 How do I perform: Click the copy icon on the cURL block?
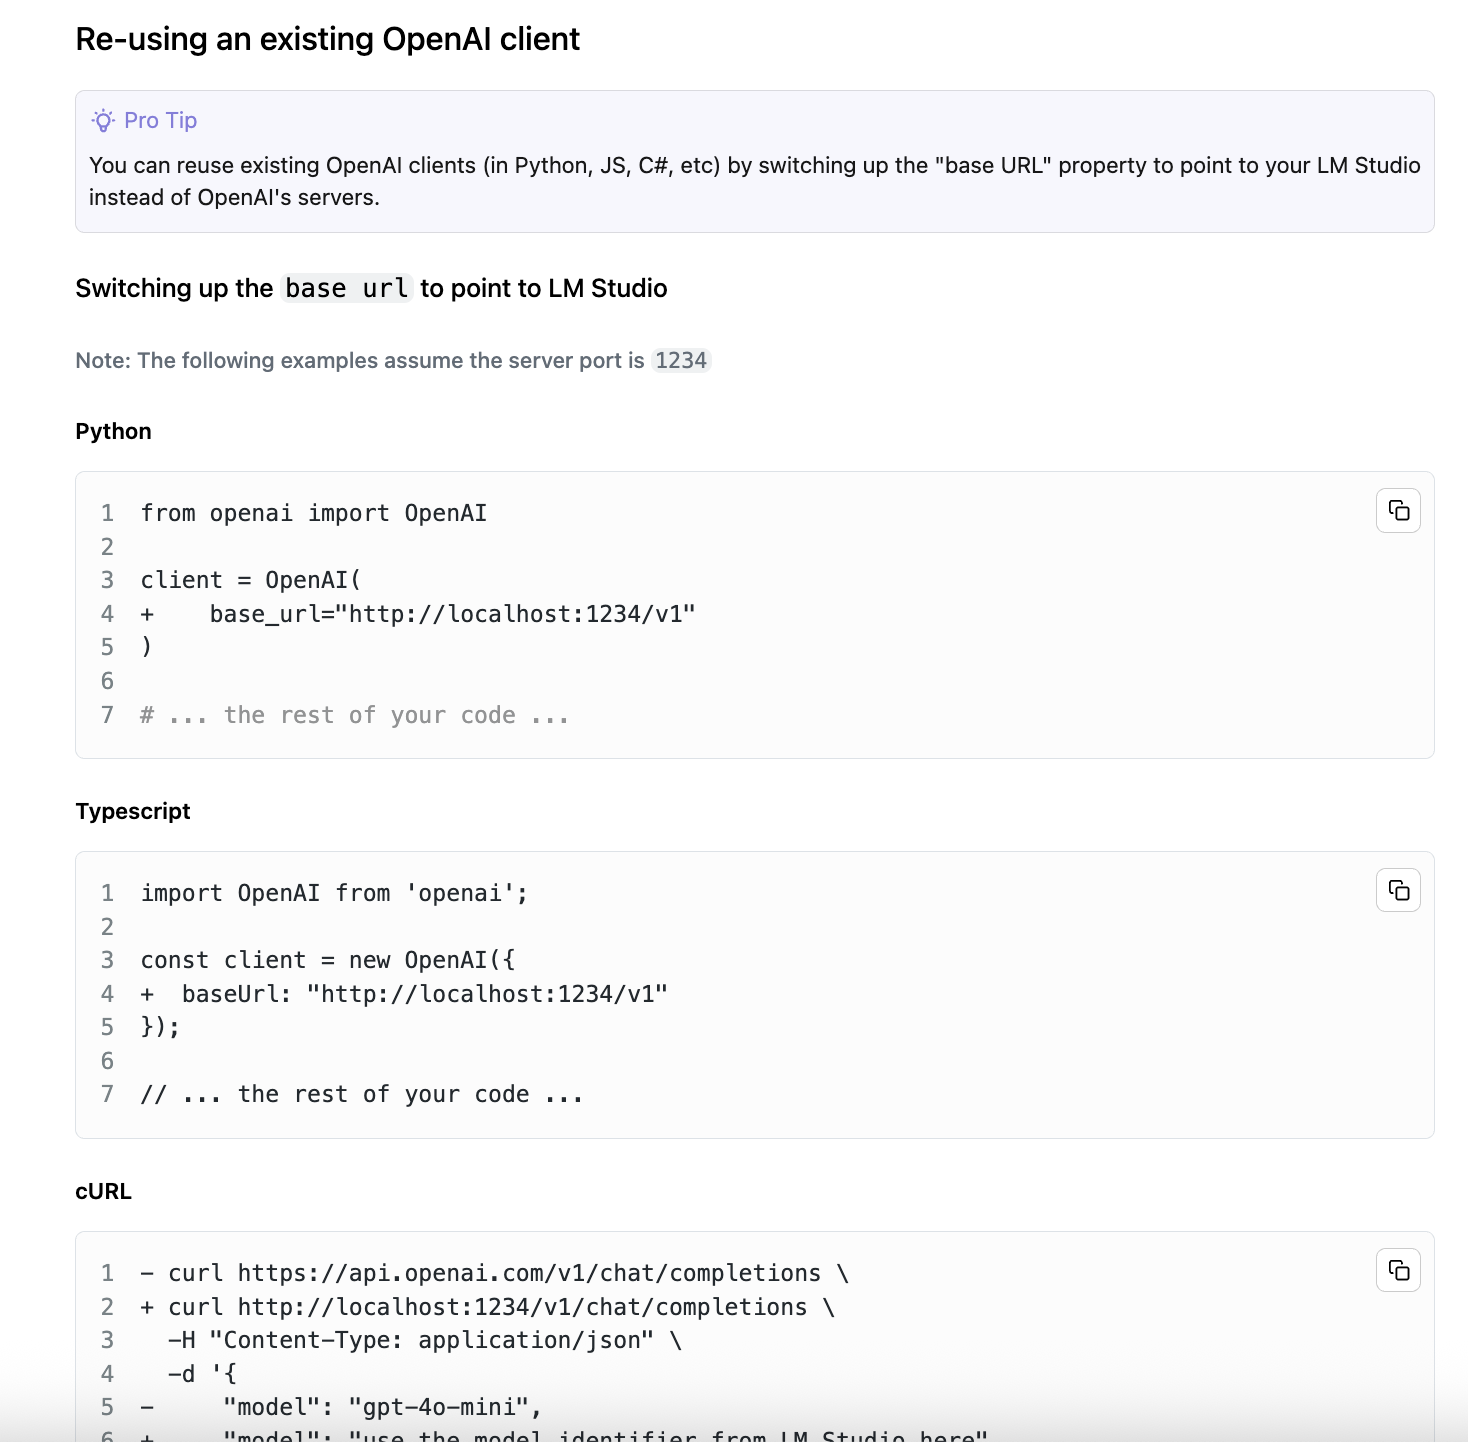click(x=1397, y=1270)
